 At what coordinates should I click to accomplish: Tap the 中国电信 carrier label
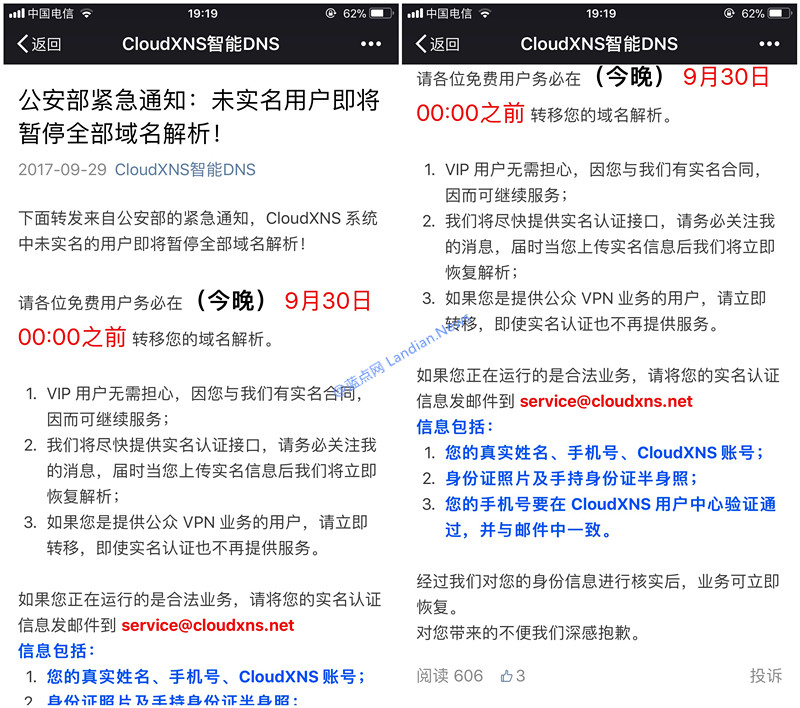click(50, 14)
